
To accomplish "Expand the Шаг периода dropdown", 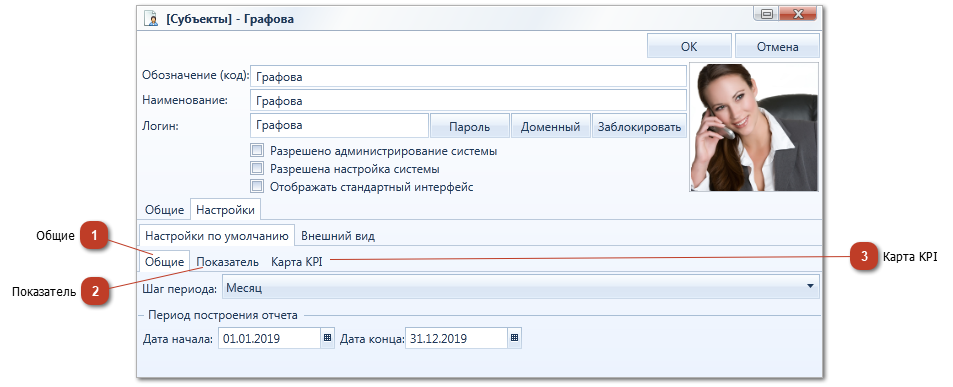I will click(x=810, y=287).
